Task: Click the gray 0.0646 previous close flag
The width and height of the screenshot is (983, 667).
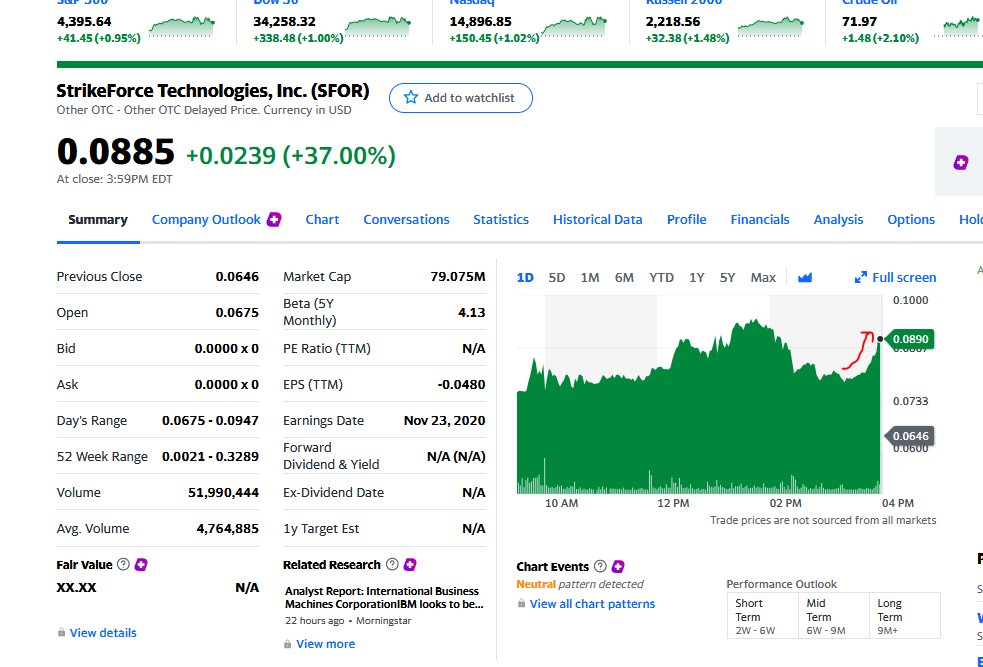Action: point(909,436)
